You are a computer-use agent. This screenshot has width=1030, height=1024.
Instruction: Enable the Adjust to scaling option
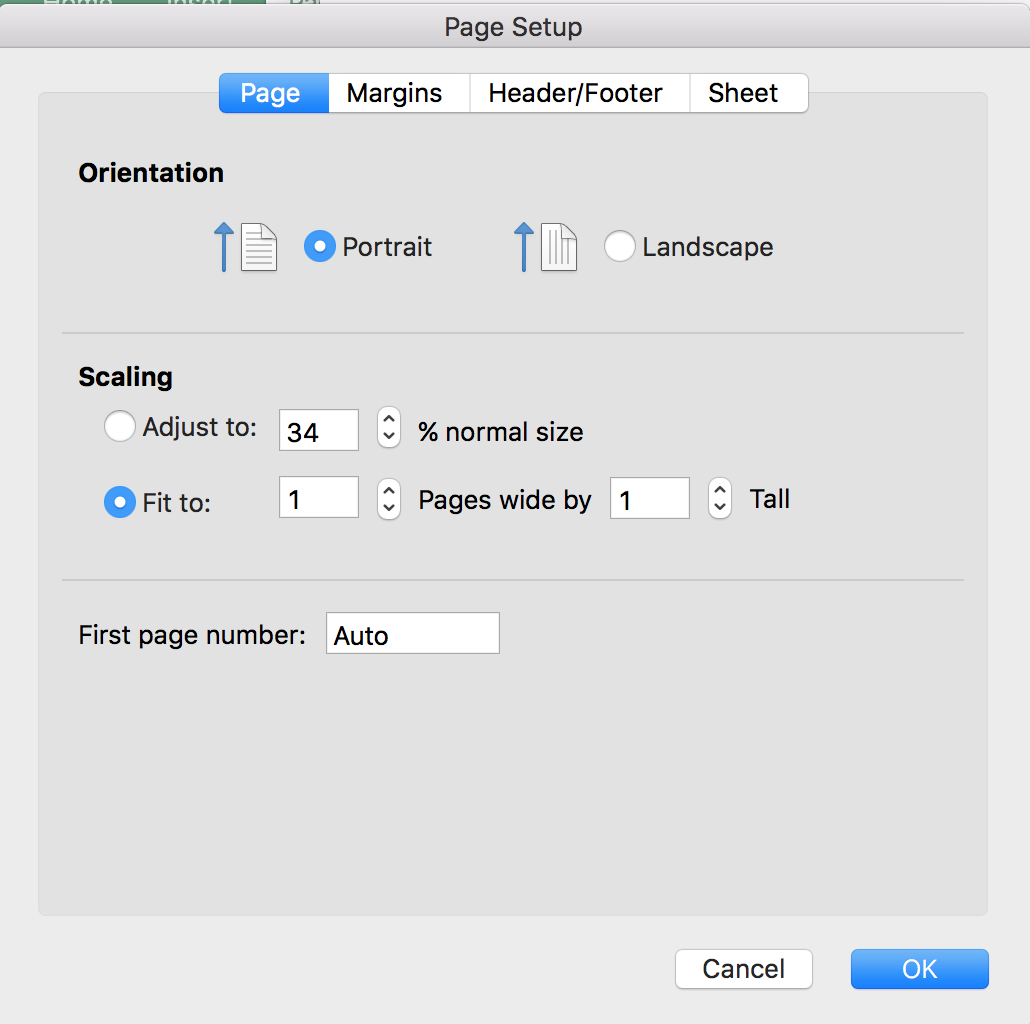(x=120, y=426)
